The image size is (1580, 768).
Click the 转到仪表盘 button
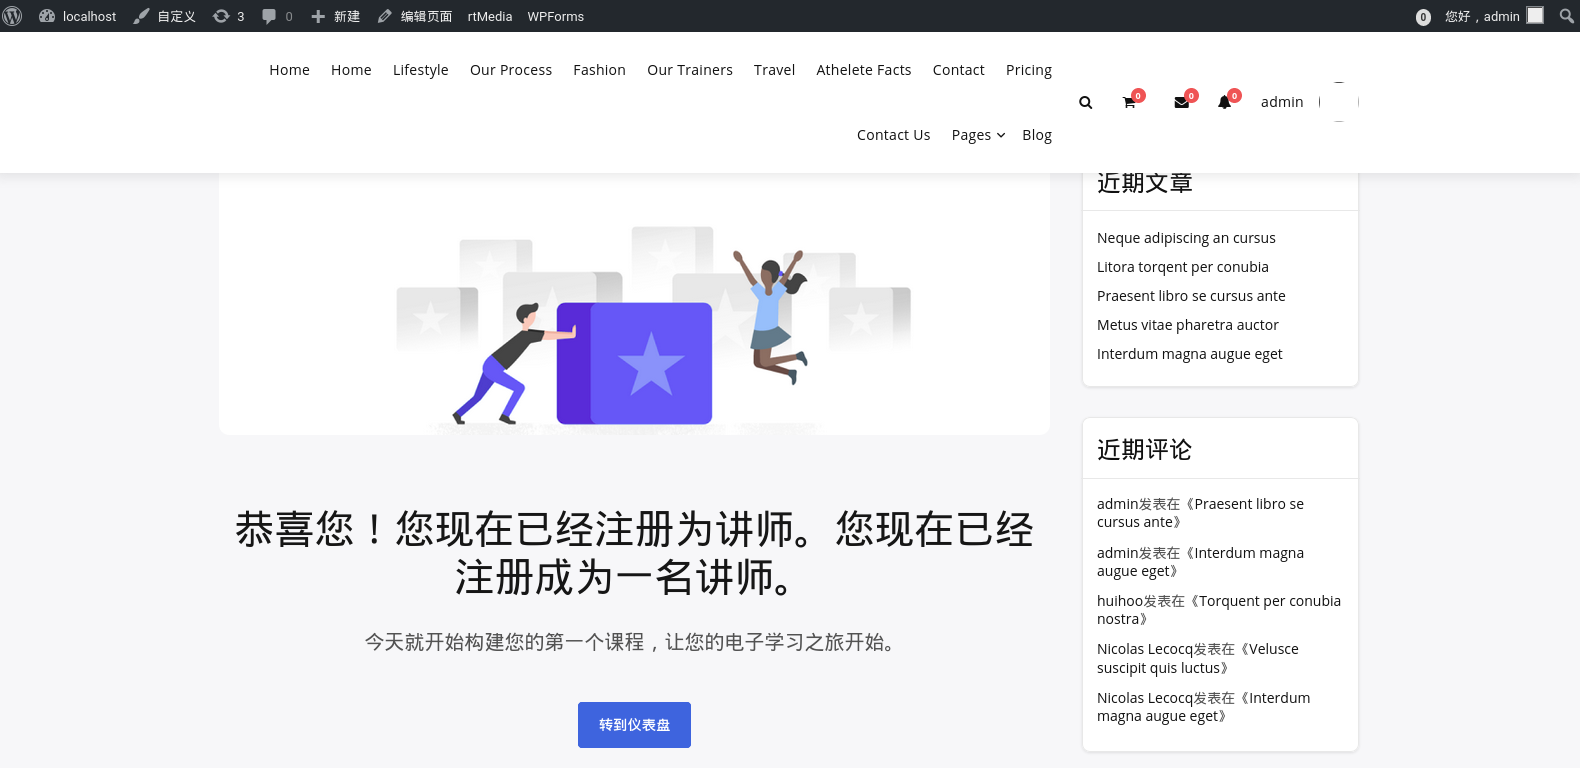634,725
